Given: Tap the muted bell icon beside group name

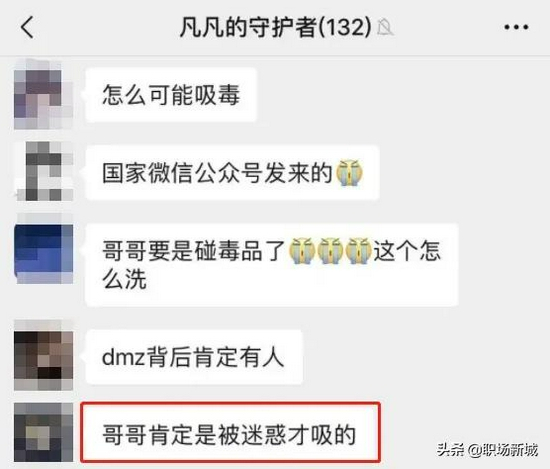Looking at the screenshot, I should [385, 27].
